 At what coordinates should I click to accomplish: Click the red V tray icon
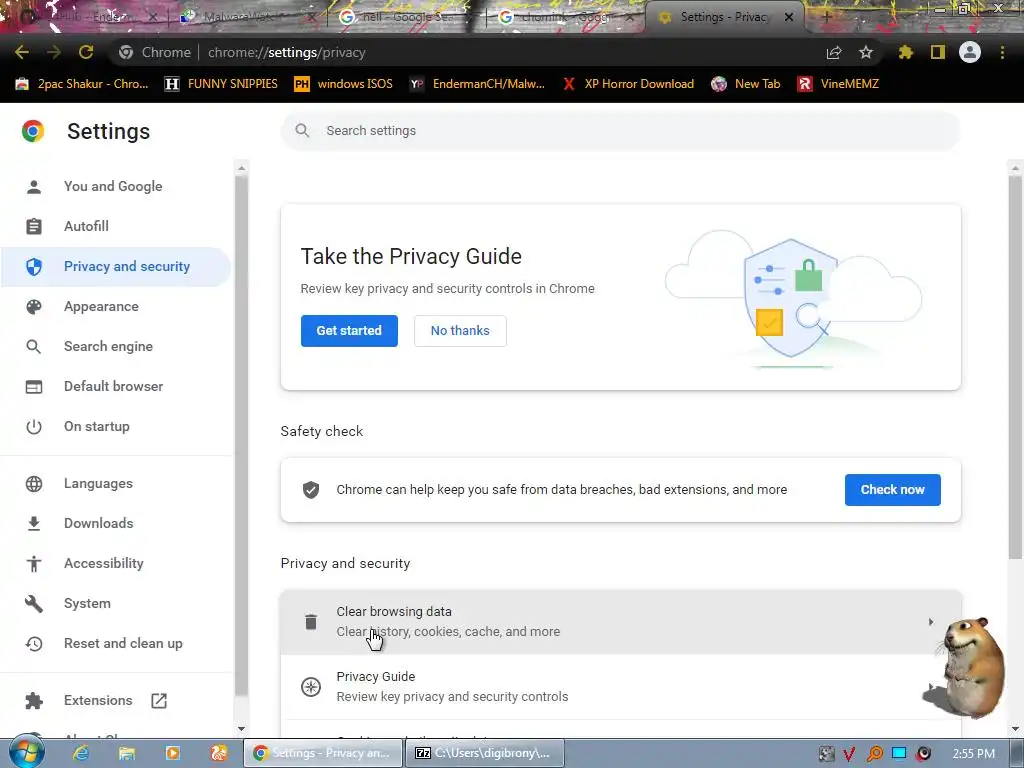(850, 754)
